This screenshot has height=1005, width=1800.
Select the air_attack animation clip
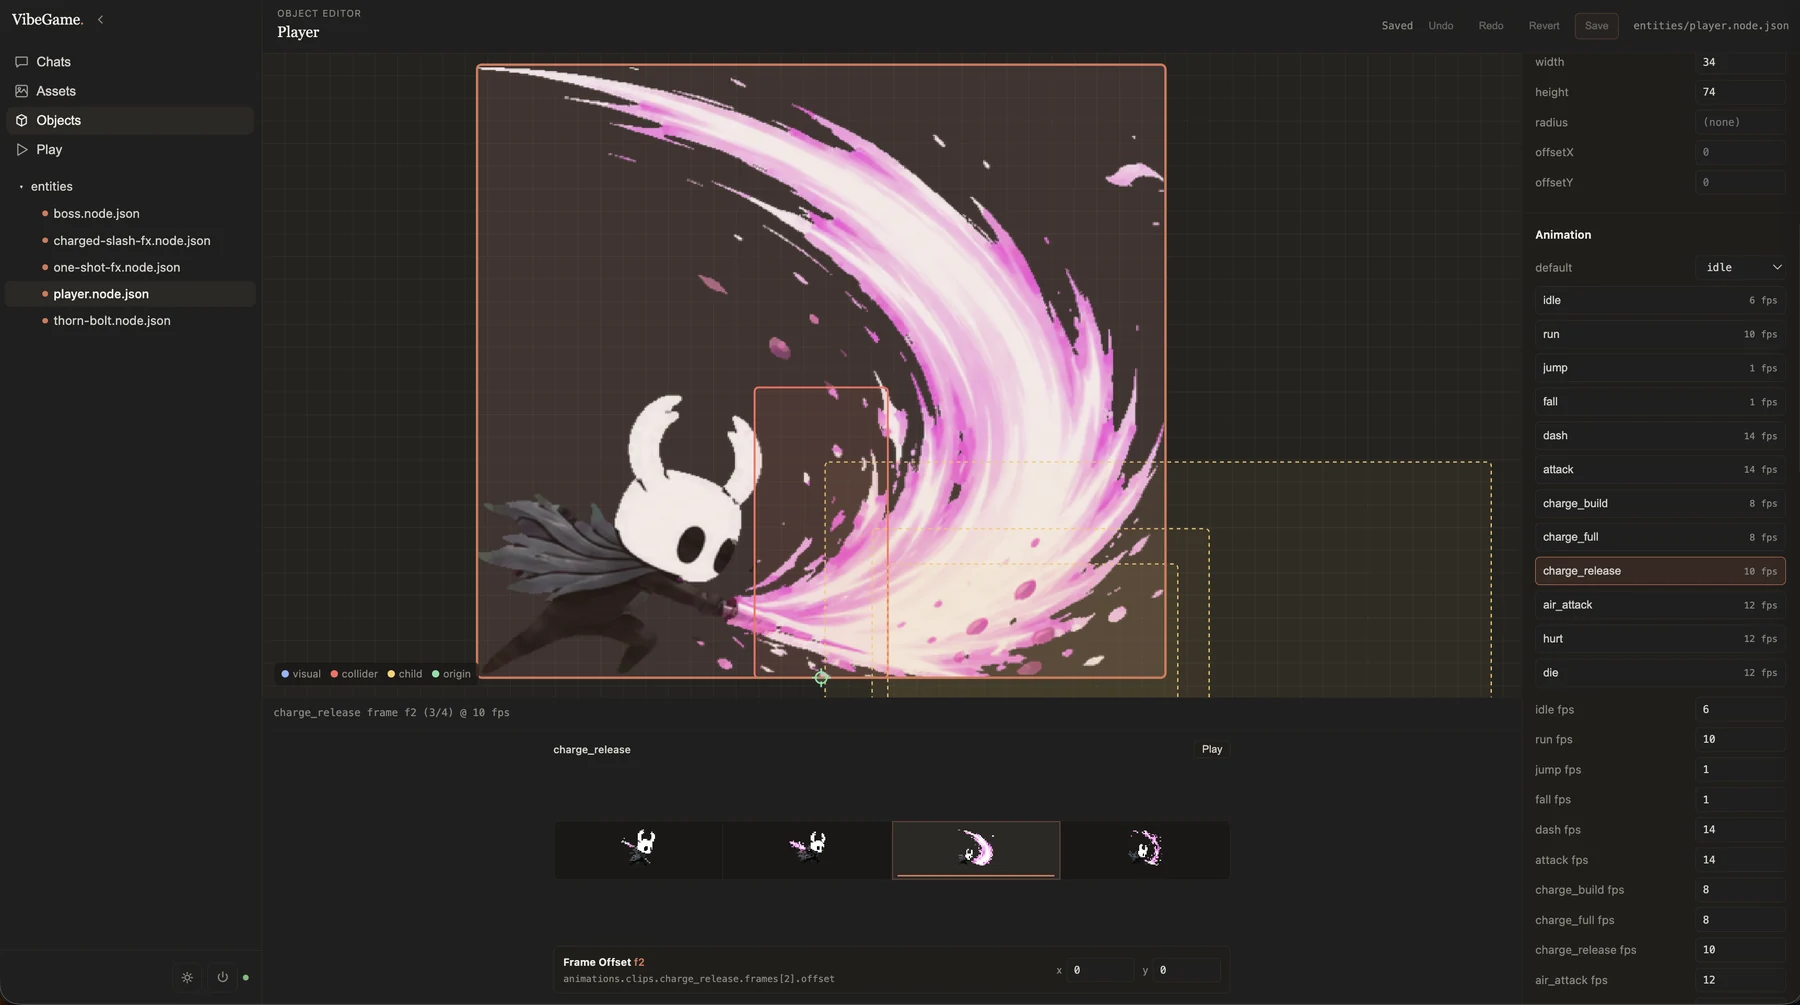[1660, 605]
